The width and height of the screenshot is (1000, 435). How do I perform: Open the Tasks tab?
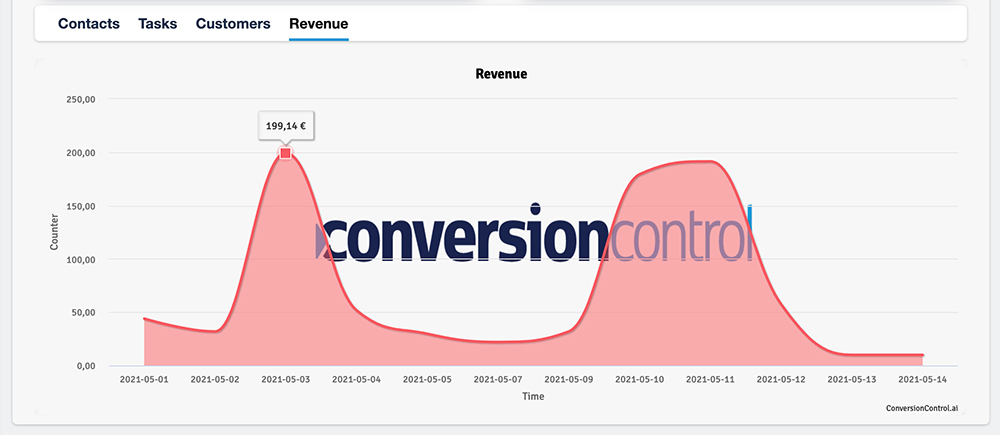(x=158, y=23)
